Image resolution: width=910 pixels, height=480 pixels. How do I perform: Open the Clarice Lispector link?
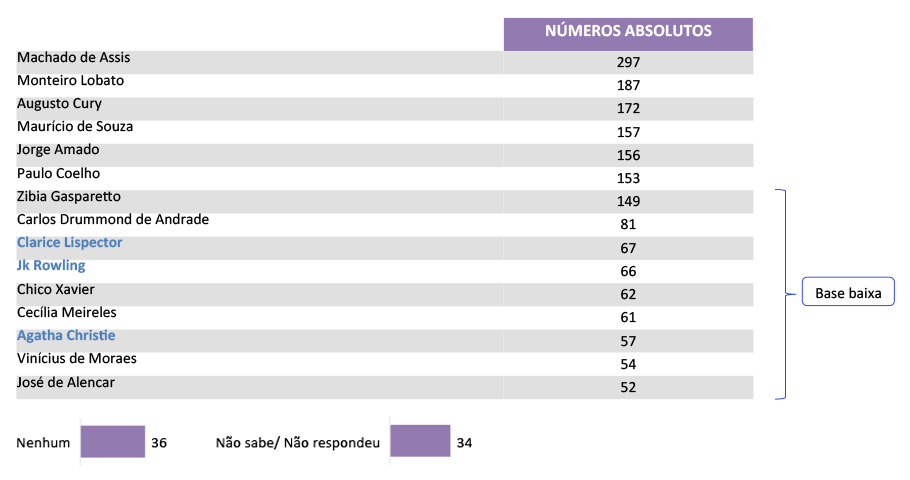70,243
